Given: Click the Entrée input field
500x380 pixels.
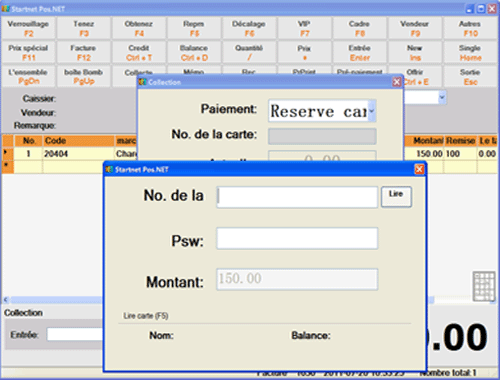Looking at the screenshot, I should click(x=75, y=334).
